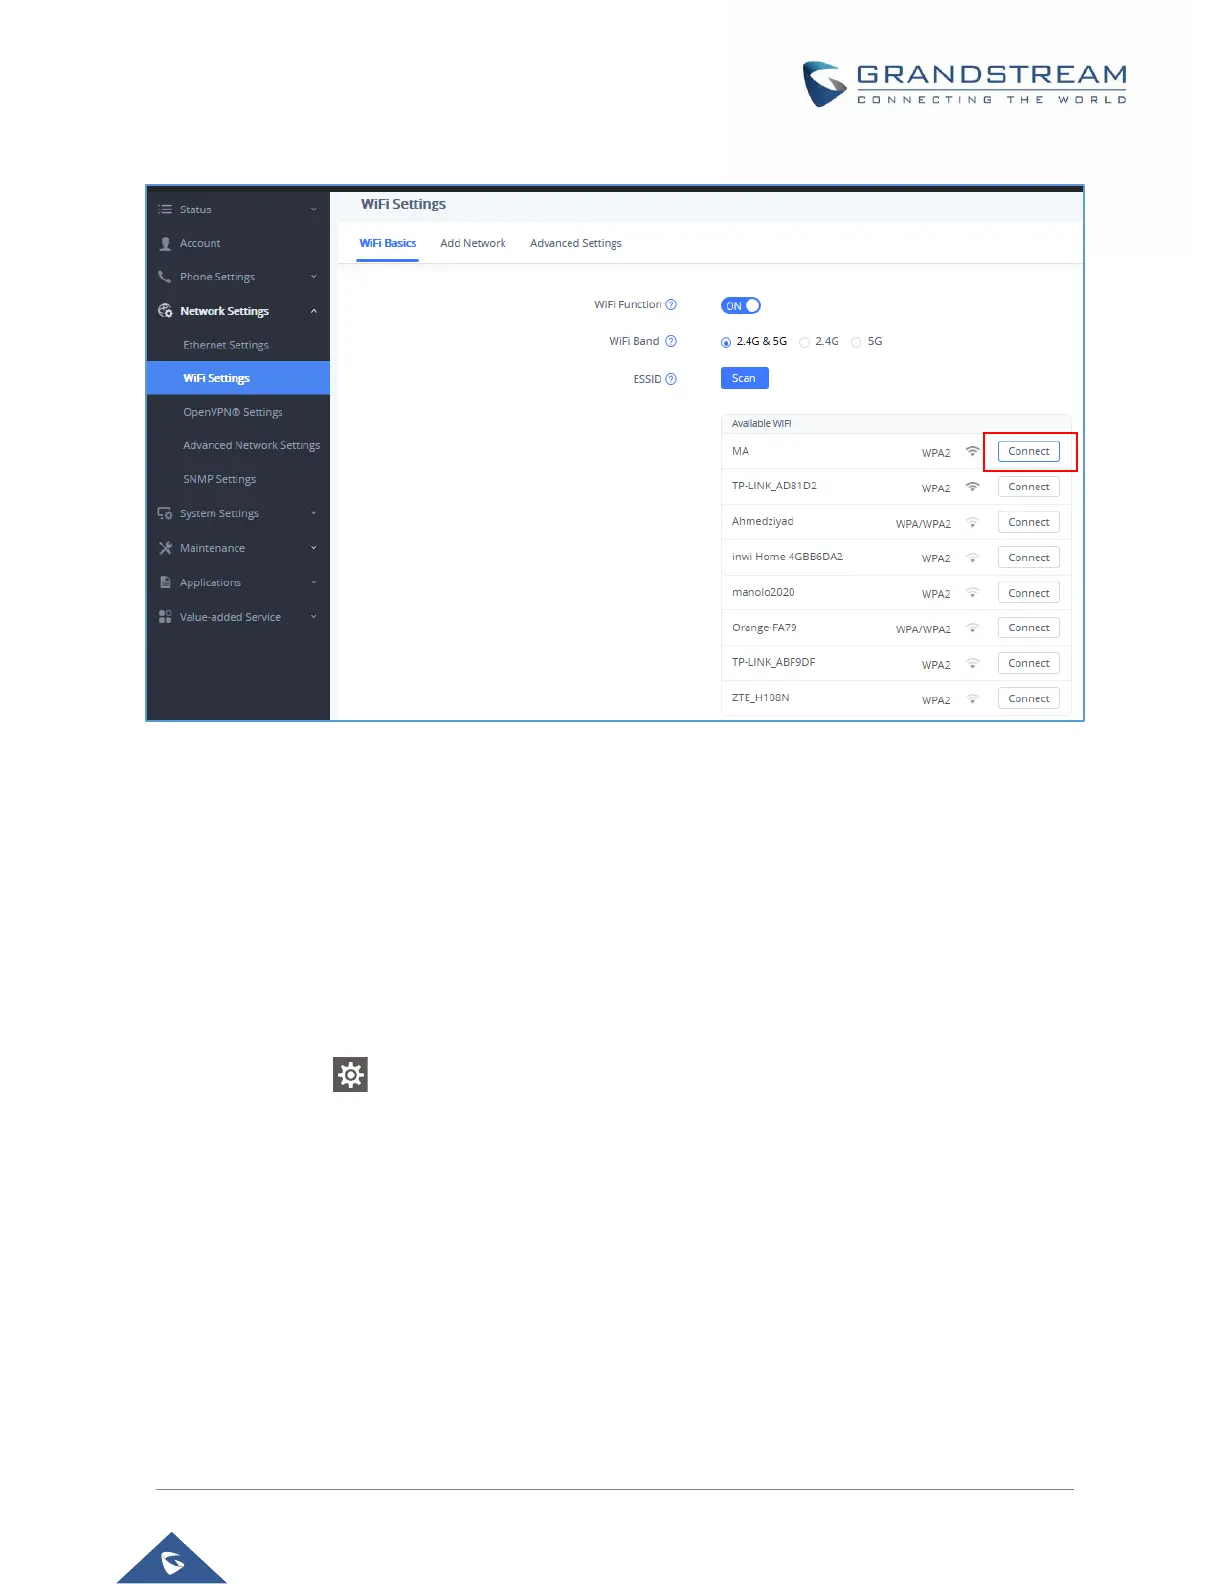The height and width of the screenshot is (1584, 1224).
Task: Click the Scan button for ESSID
Action: coord(744,378)
